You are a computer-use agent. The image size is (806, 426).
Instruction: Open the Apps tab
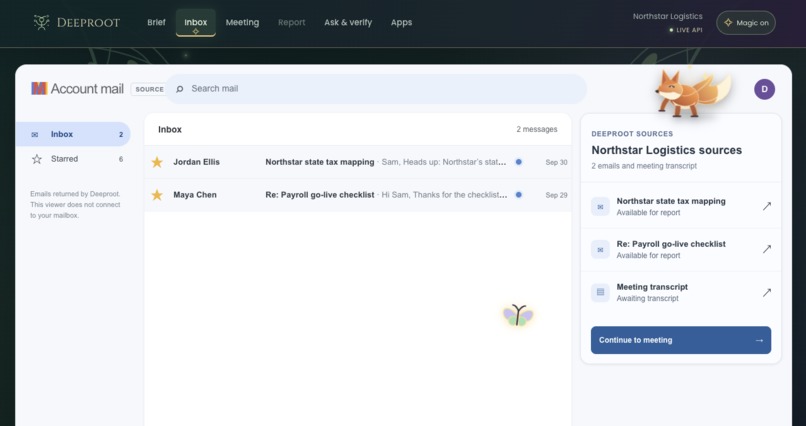click(401, 23)
